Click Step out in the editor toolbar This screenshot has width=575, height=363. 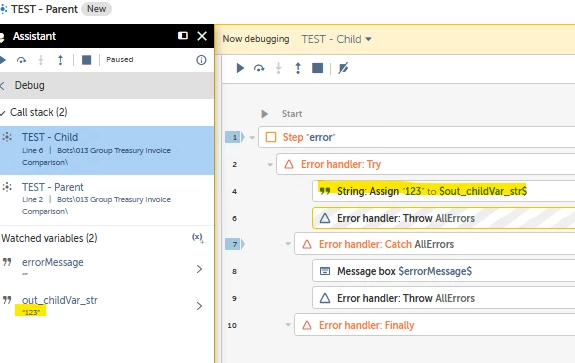[x=298, y=68]
